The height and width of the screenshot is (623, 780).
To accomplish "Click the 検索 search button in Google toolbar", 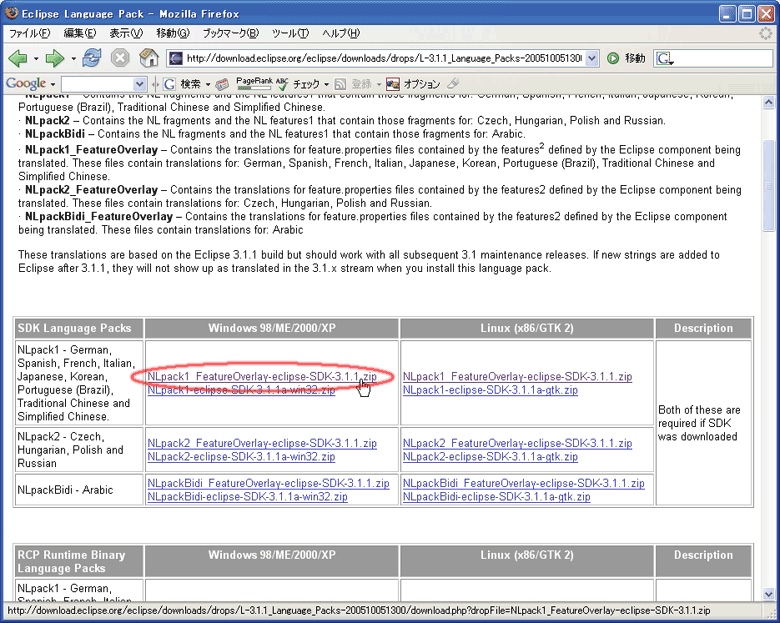I will point(191,84).
